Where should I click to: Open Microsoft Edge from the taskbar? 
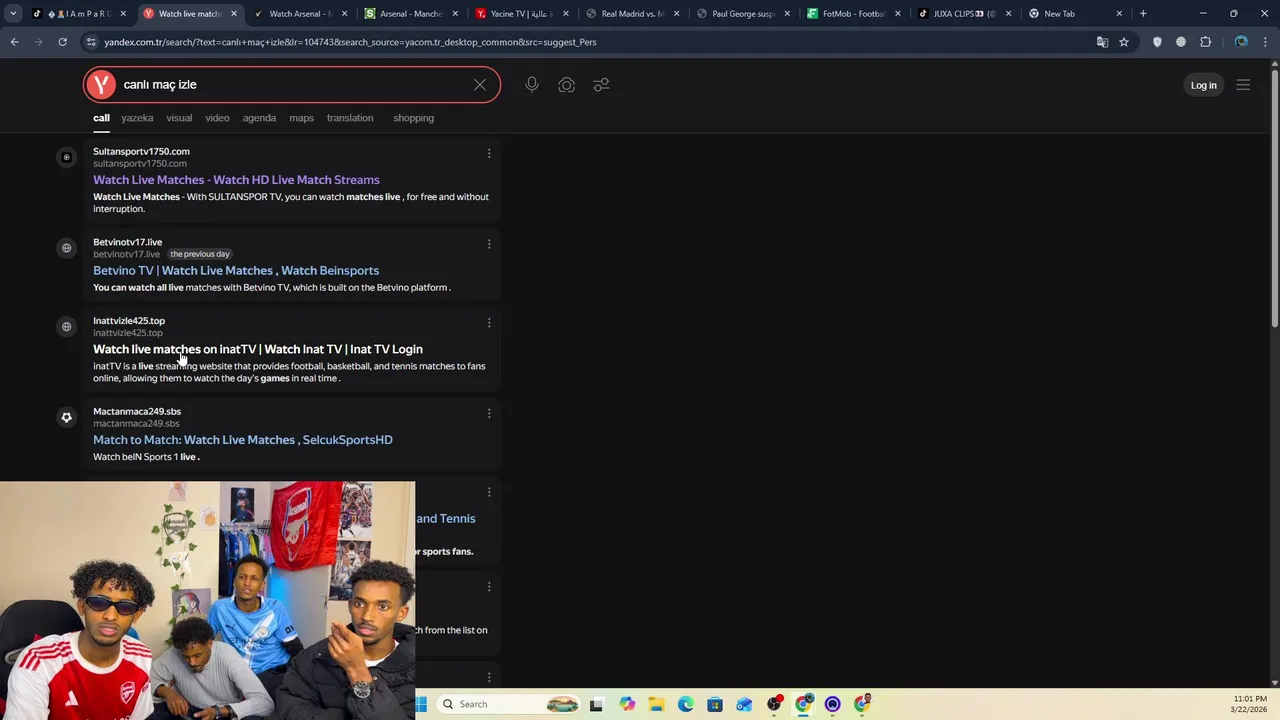(x=685, y=704)
